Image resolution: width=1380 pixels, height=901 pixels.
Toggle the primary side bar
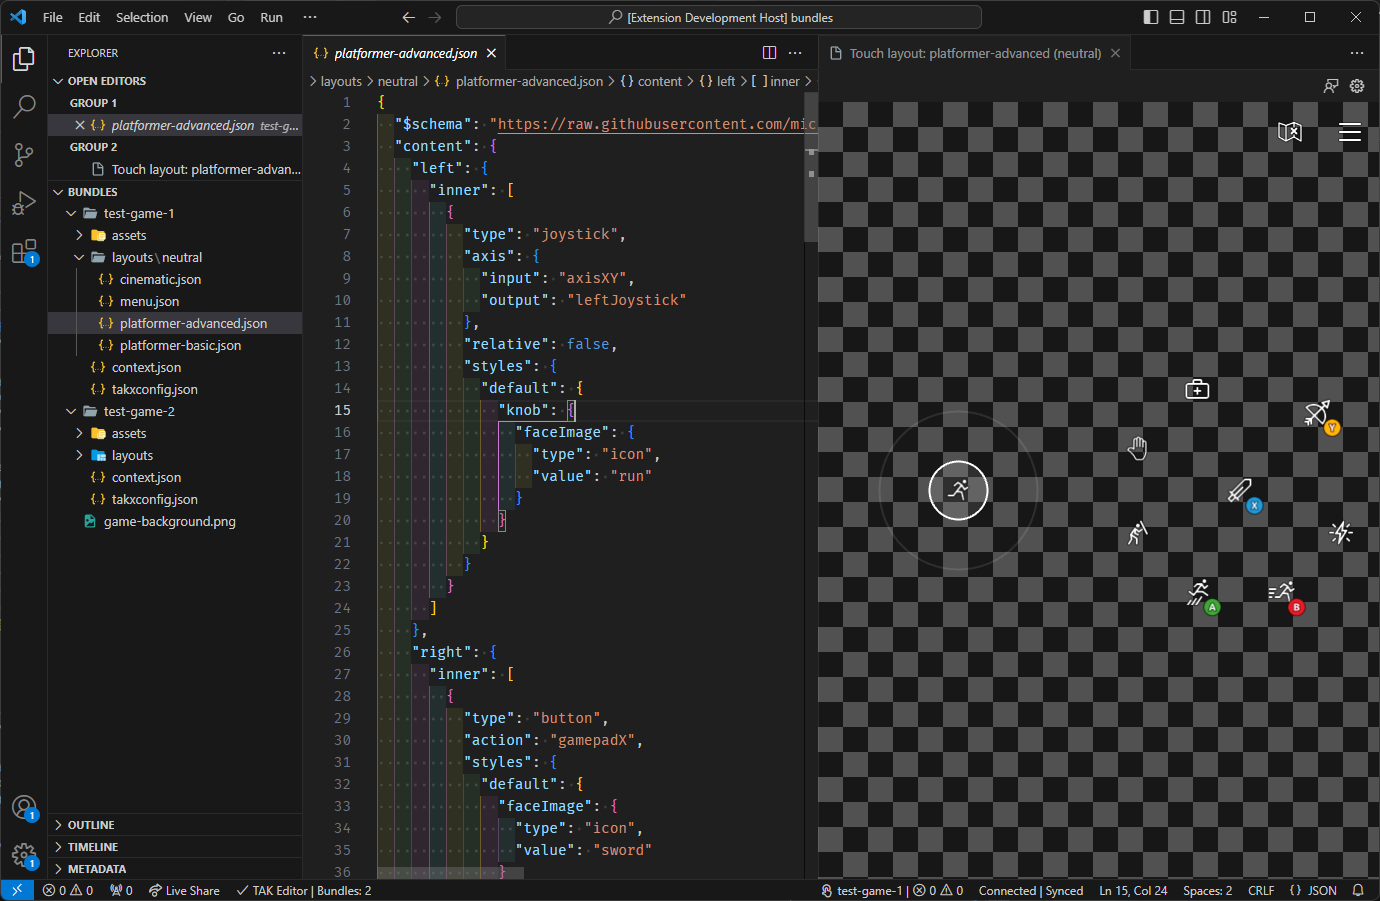pyautogui.click(x=1151, y=17)
